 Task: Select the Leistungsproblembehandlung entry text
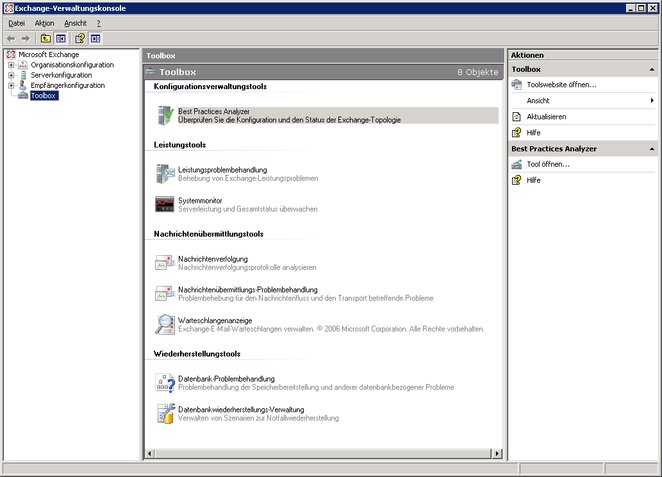click(222, 170)
